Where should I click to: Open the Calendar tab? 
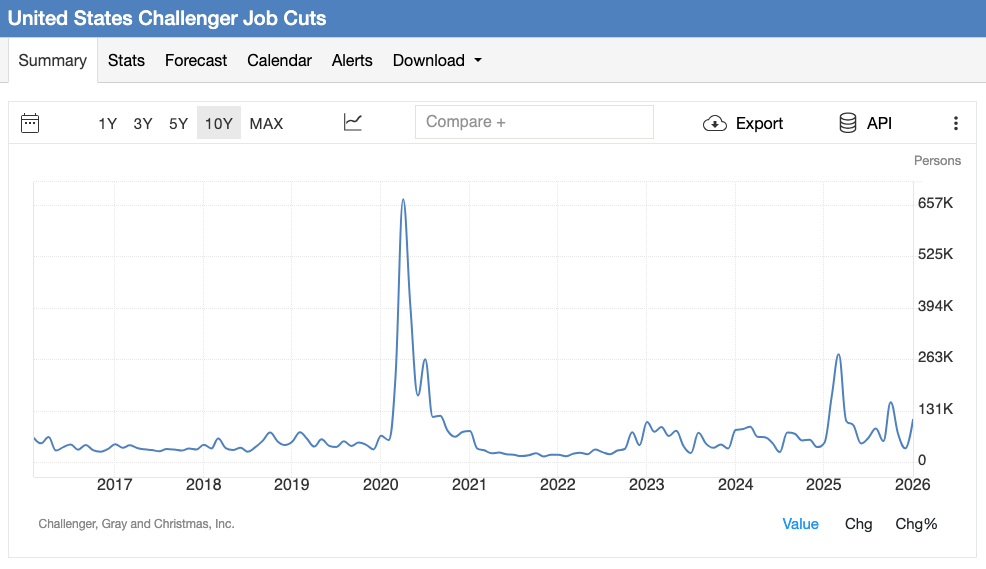[279, 60]
